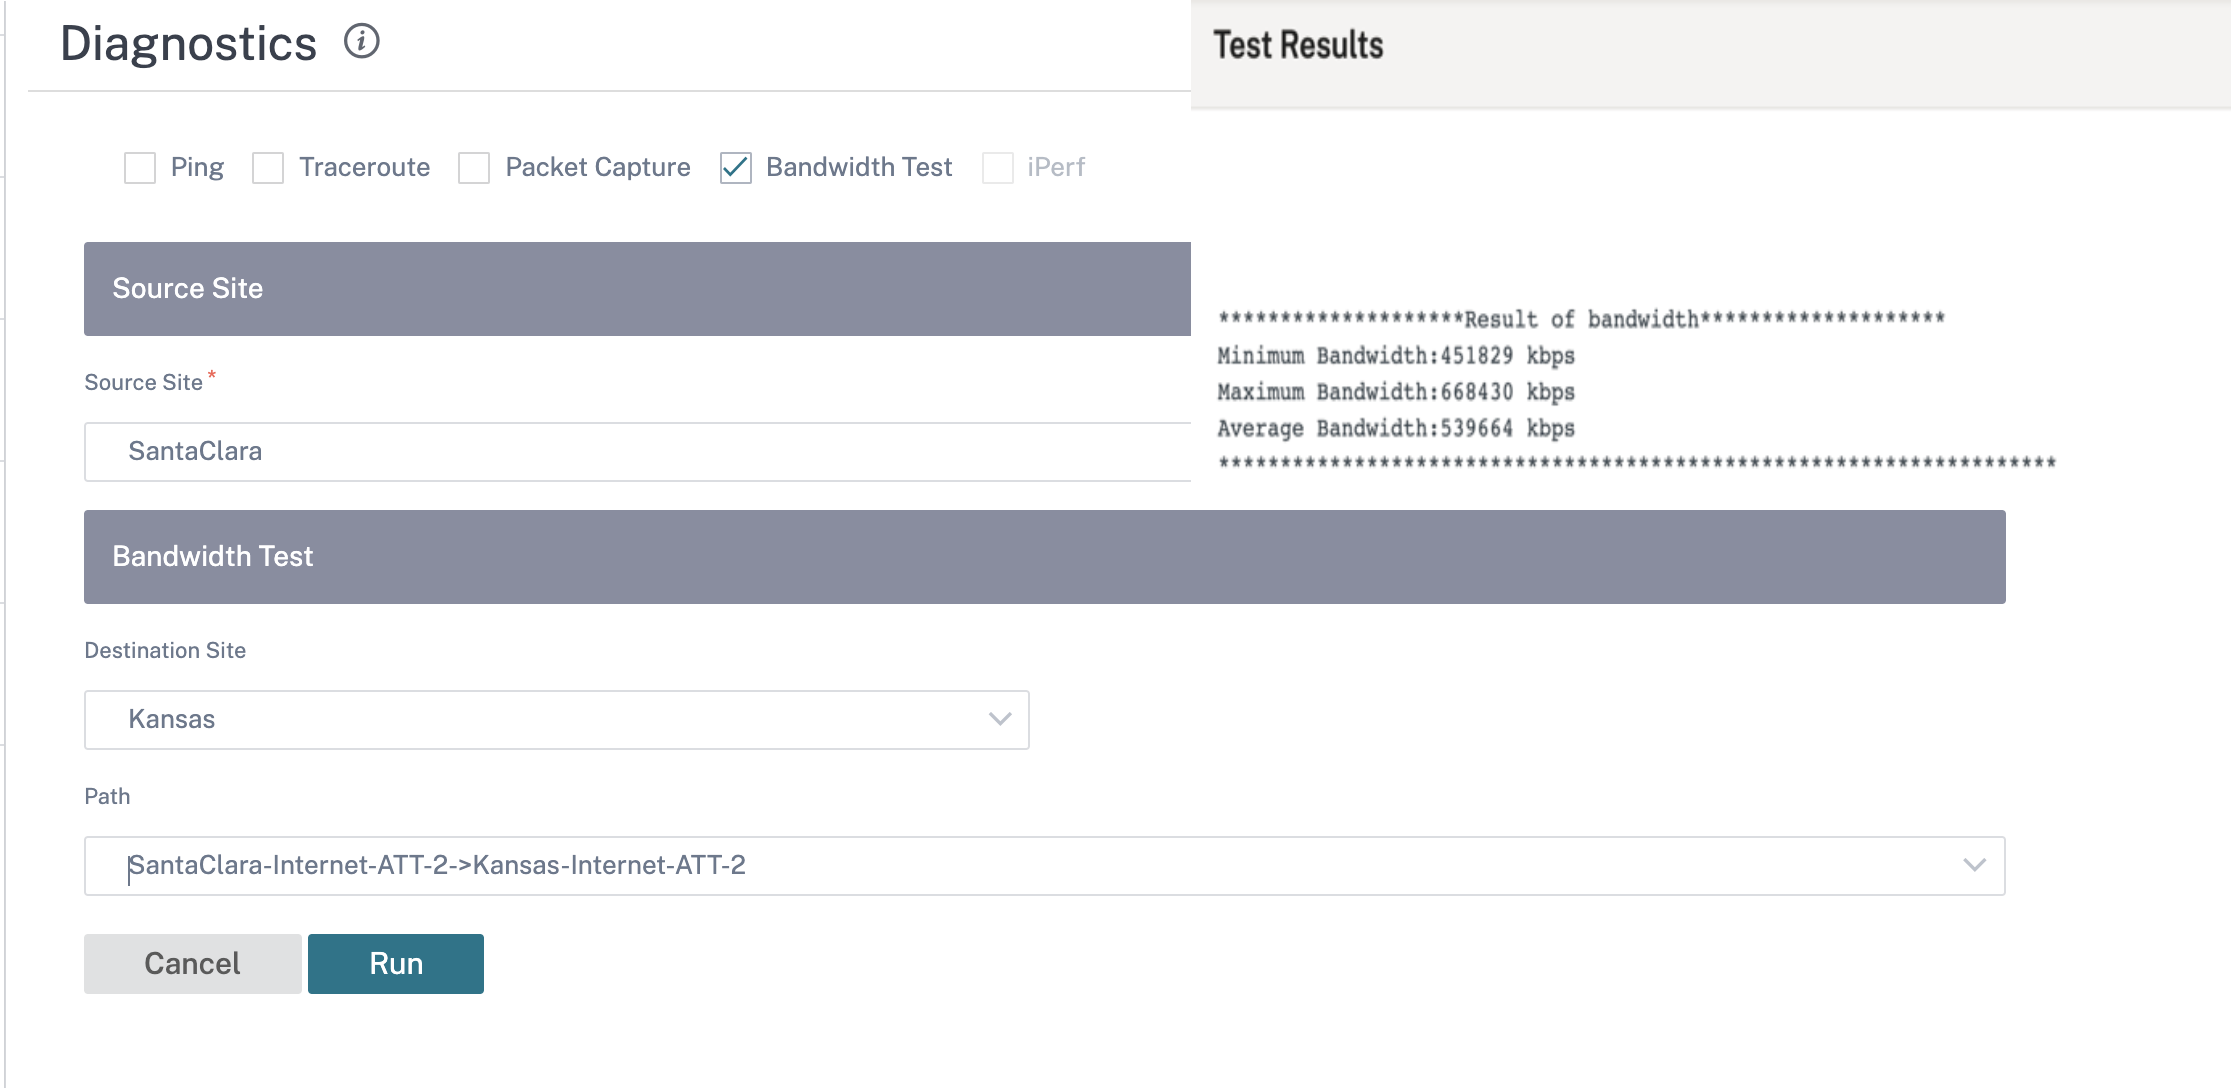Run the bandwidth test
The width and height of the screenshot is (2231, 1088).
[x=396, y=964]
